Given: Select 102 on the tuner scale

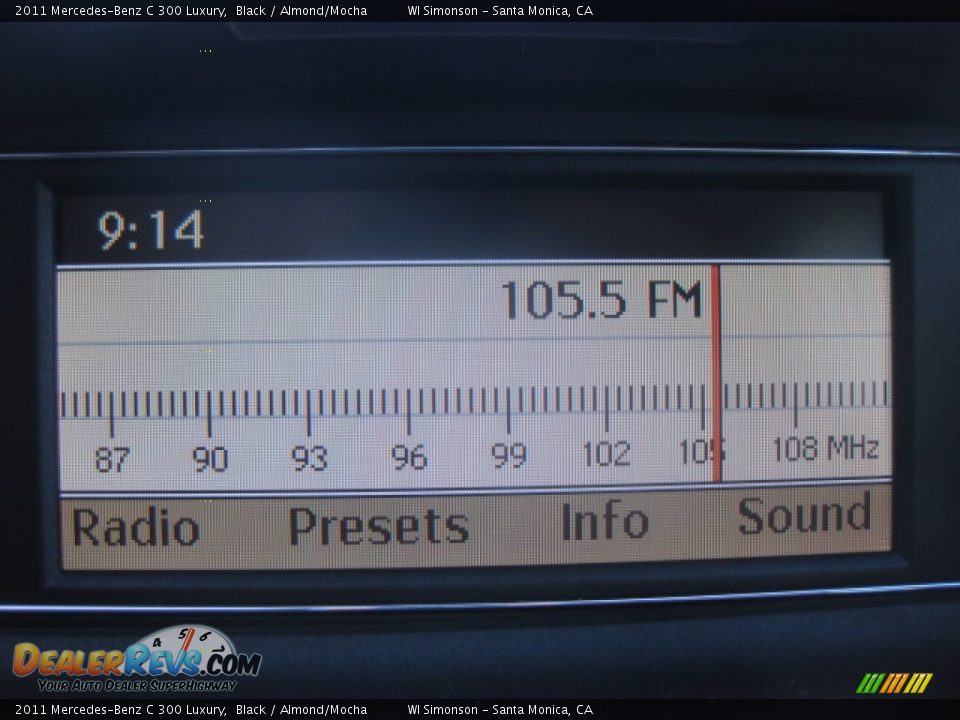Looking at the screenshot, I should pos(606,453).
